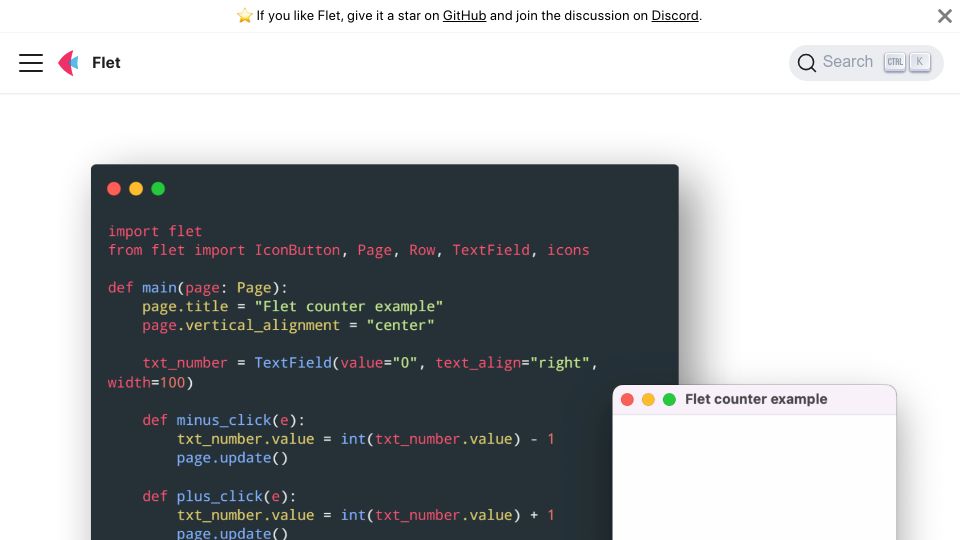Click 'IconButton' in the import line
This screenshot has width=960, height=540.
297,250
